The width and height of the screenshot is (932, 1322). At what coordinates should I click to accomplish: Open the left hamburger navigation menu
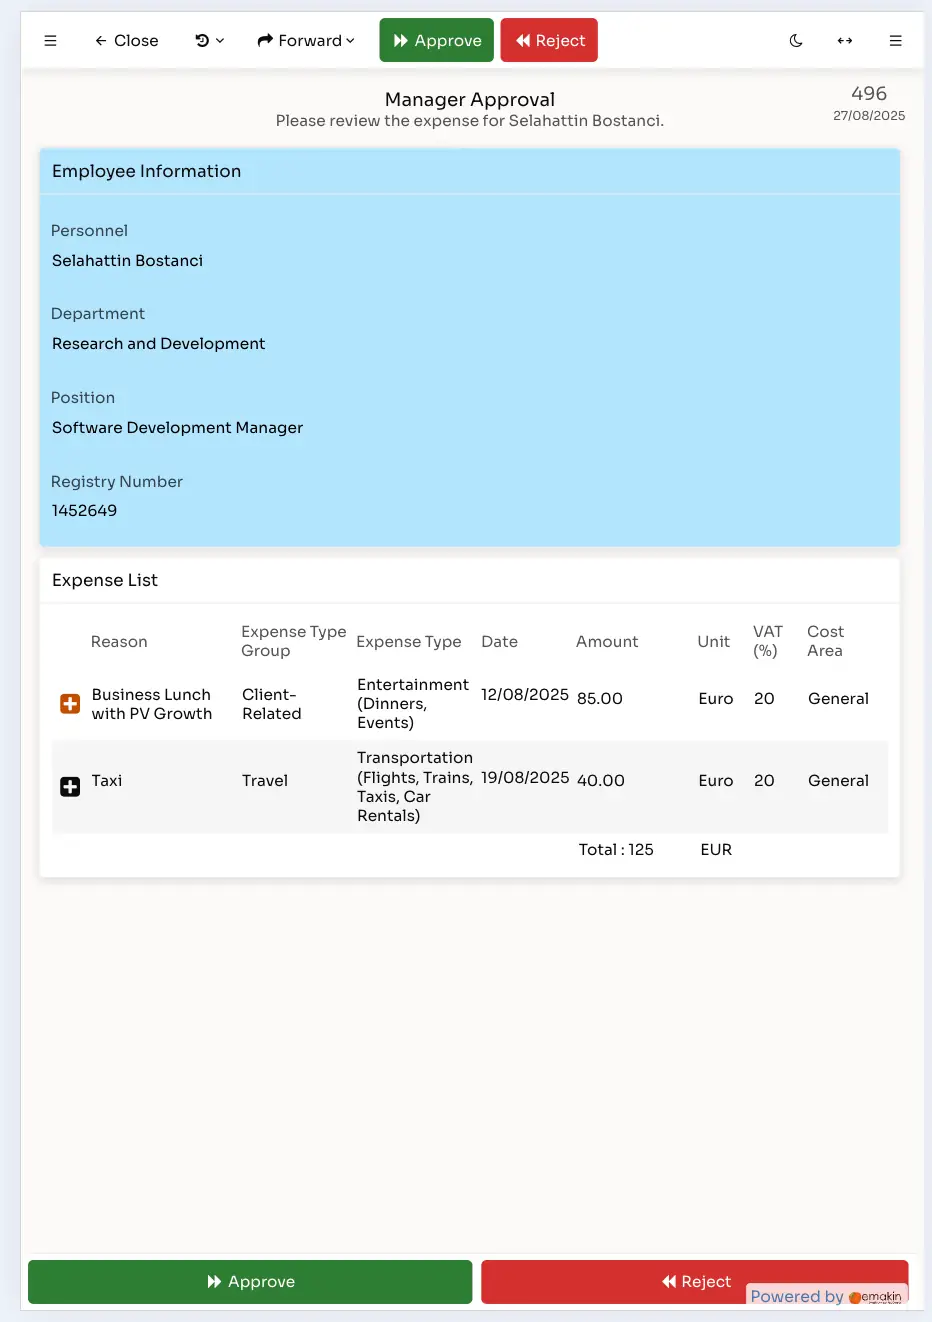pos(50,40)
